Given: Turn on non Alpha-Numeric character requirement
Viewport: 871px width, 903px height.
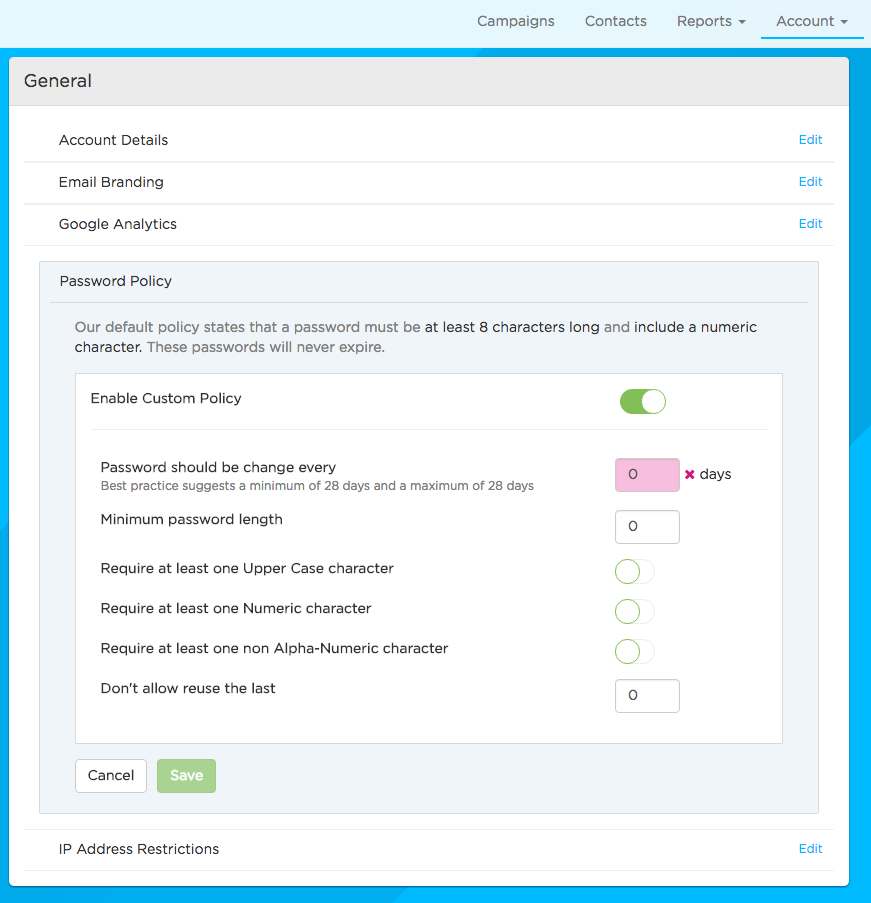Looking at the screenshot, I should 634,651.
